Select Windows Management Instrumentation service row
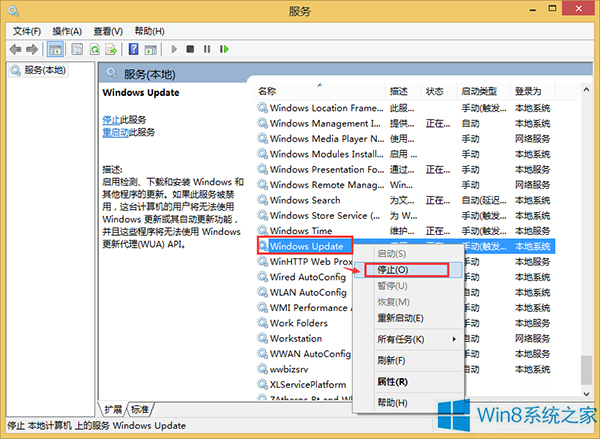 (x=405, y=124)
